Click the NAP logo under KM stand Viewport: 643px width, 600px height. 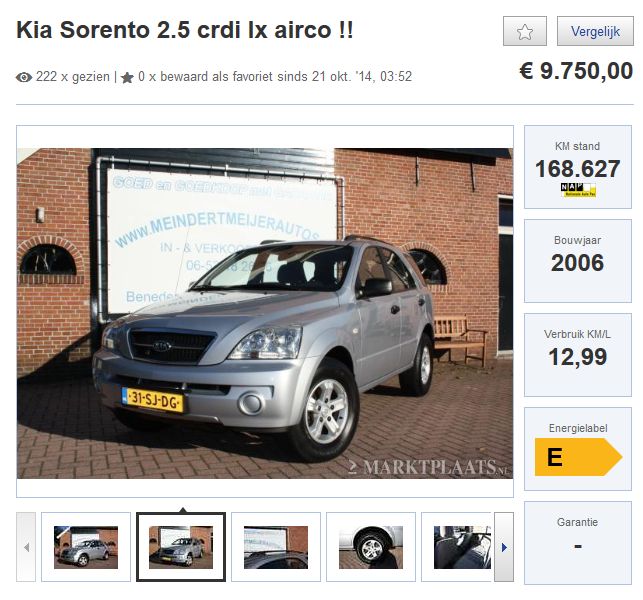578,190
